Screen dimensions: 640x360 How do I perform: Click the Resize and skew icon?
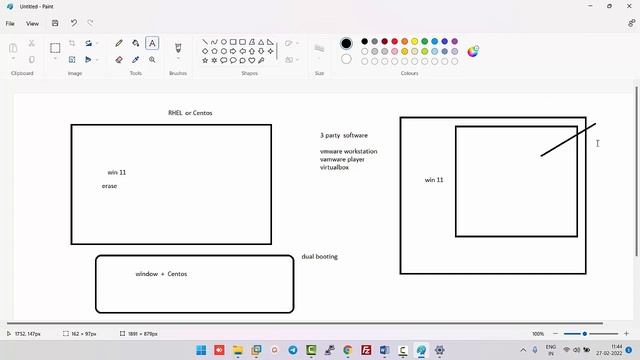[72, 60]
